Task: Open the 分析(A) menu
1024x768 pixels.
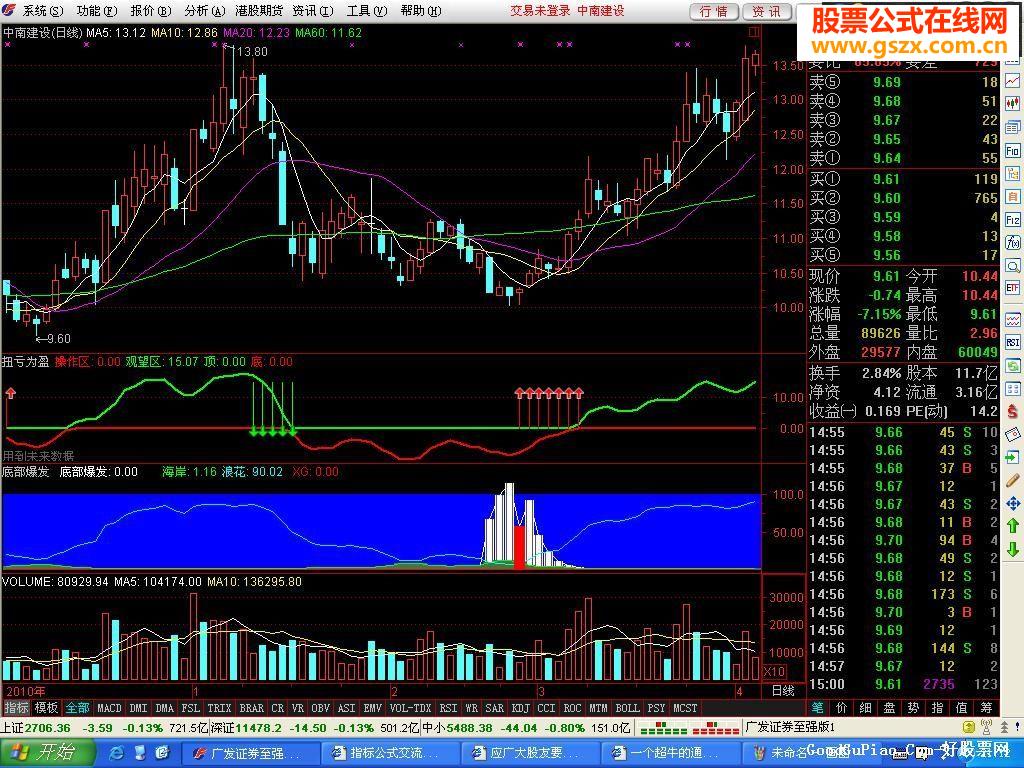Action: (x=204, y=11)
